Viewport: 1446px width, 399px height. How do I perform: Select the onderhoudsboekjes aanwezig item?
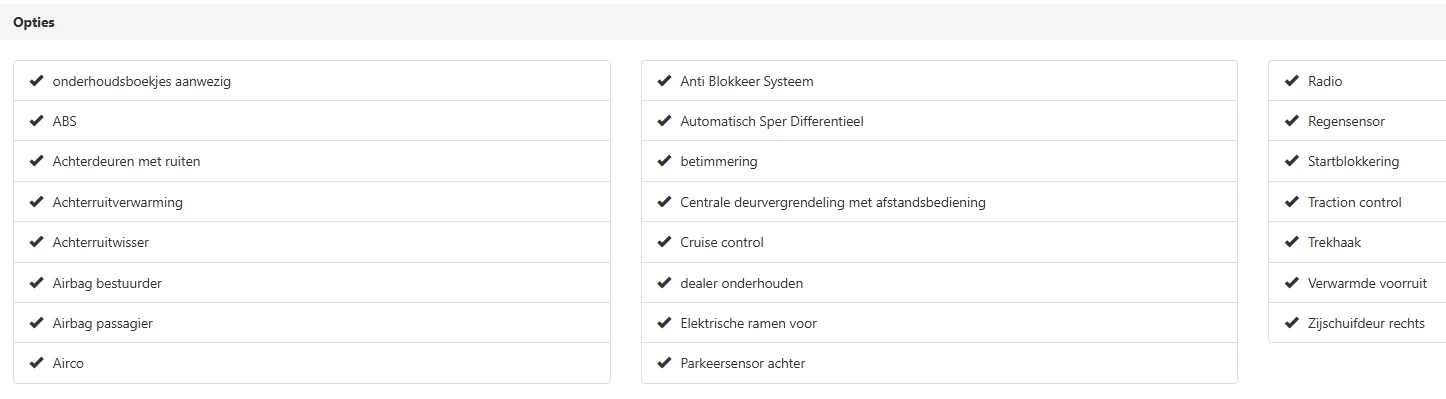(x=312, y=81)
